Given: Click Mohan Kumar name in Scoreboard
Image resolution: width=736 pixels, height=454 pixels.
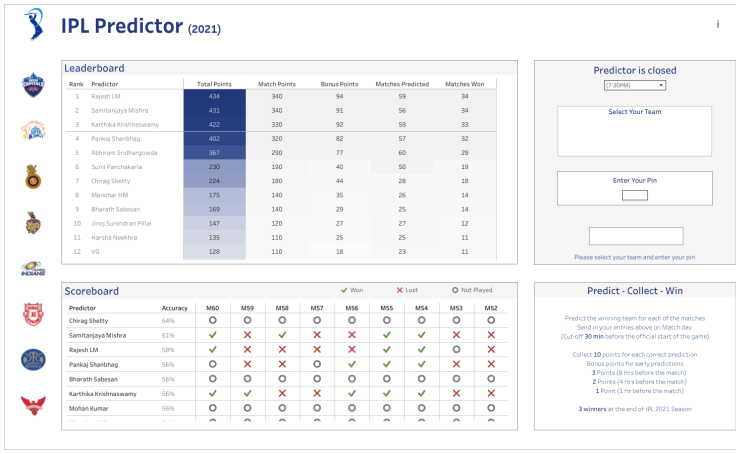Looking at the screenshot, I should click(x=89, y=408).
